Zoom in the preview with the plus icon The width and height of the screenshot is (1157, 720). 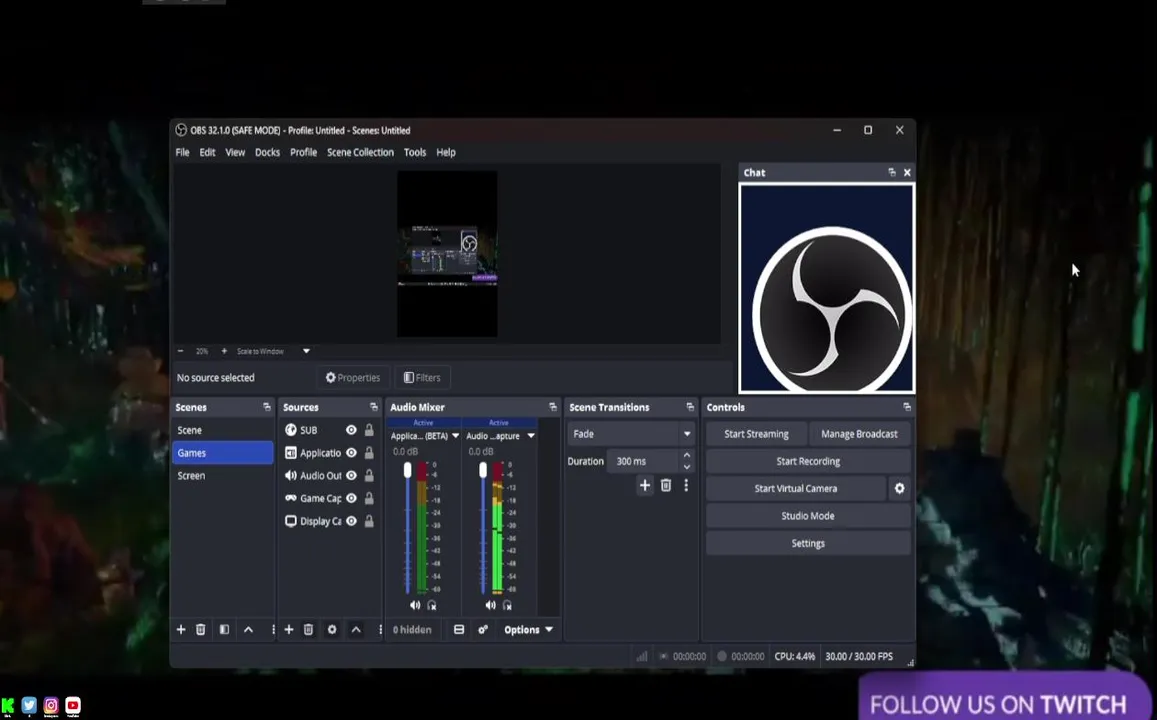coord(224,351)
